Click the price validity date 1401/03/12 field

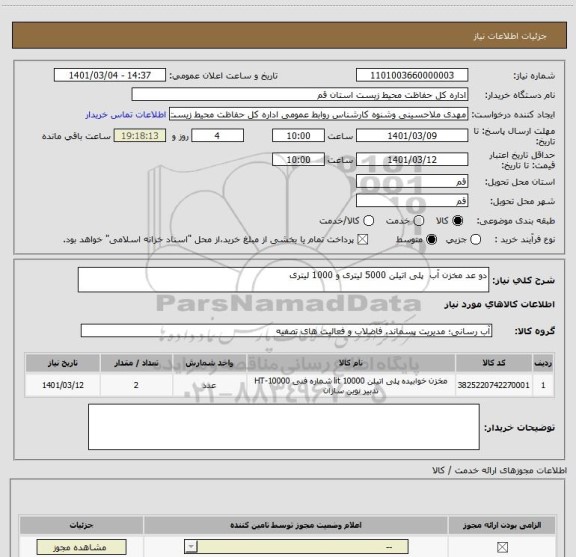412,159
